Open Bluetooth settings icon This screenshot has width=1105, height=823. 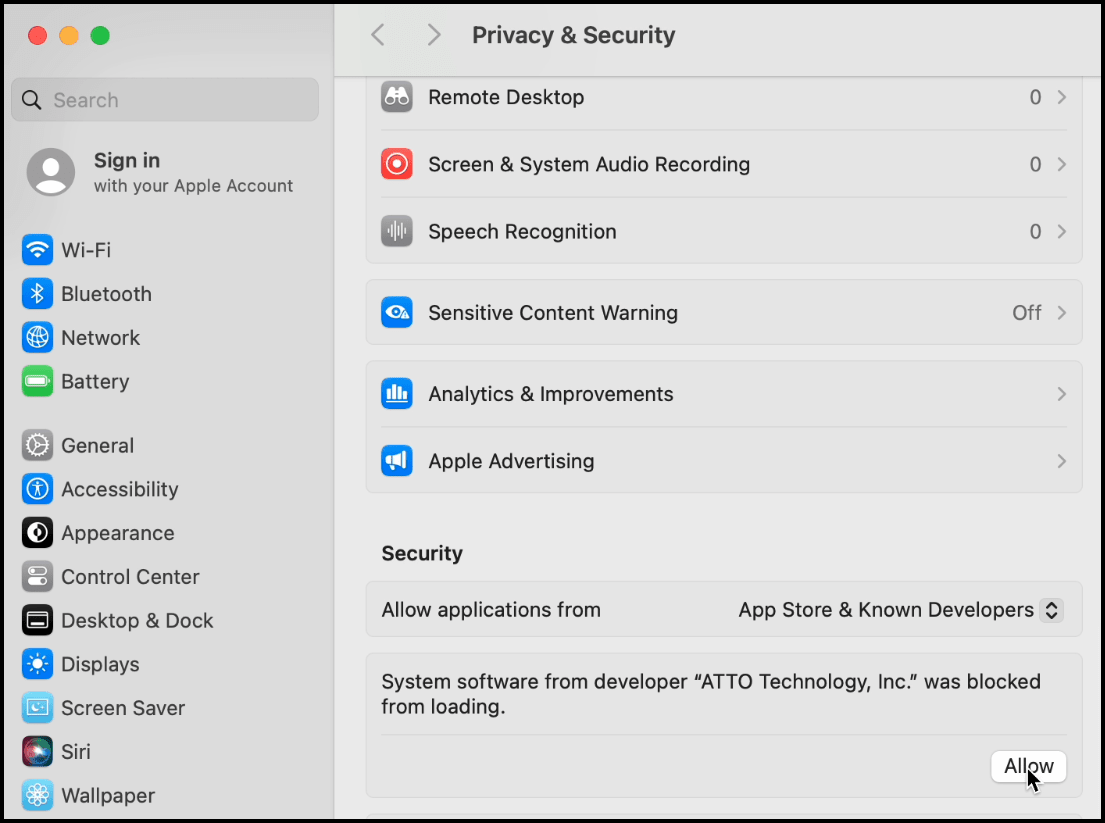37,294
